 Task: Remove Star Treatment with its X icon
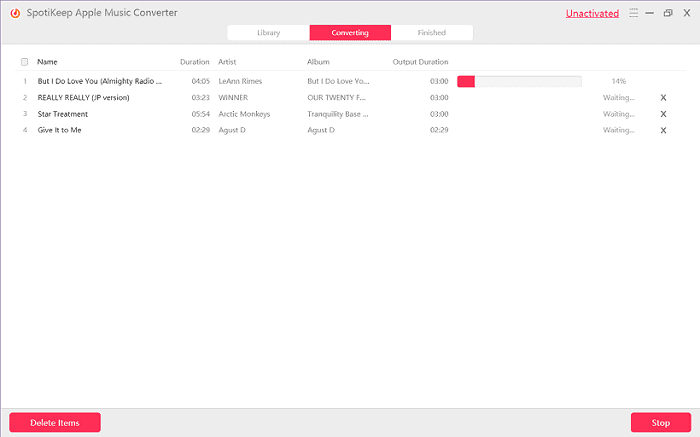point(663,114)
